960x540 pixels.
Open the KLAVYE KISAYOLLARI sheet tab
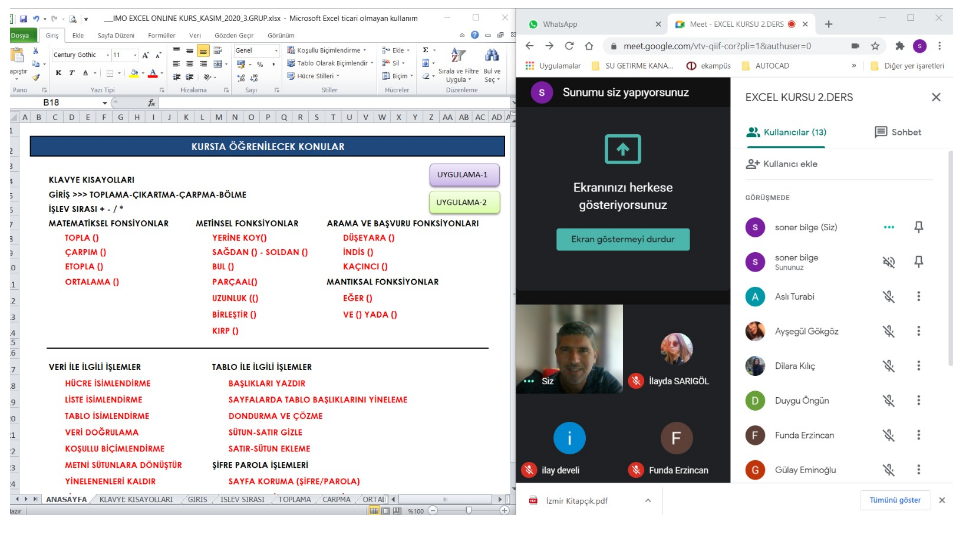136,500
